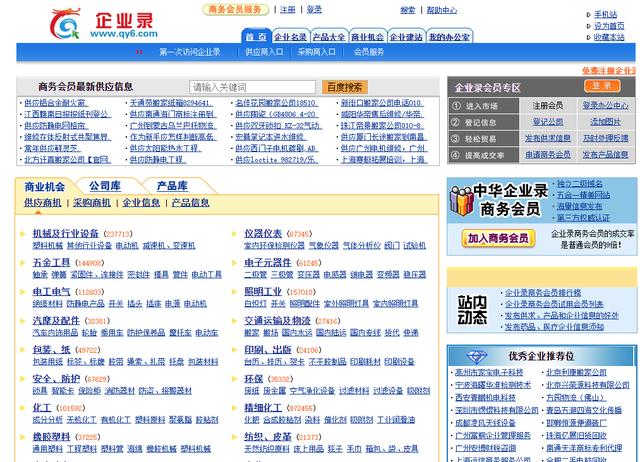Open the 电子元器件 category
Image resolution: width=640 pixels, height=462 pixels.
(x=268, y=263)
